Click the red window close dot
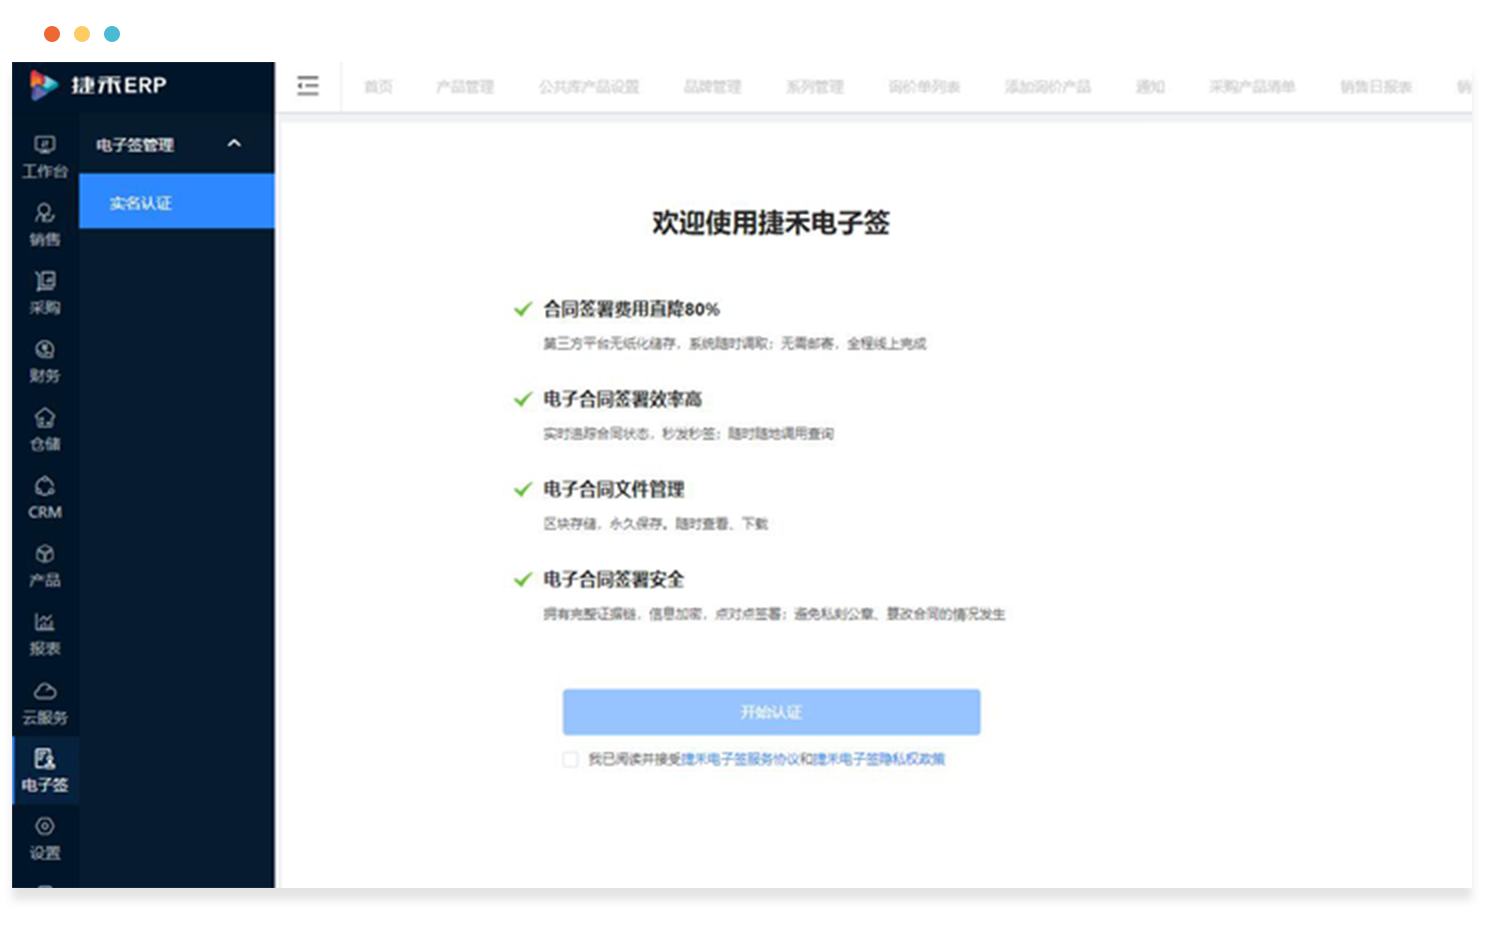Image resolution: width=1488 pixels, height=926 pixels. click(52, 34)
